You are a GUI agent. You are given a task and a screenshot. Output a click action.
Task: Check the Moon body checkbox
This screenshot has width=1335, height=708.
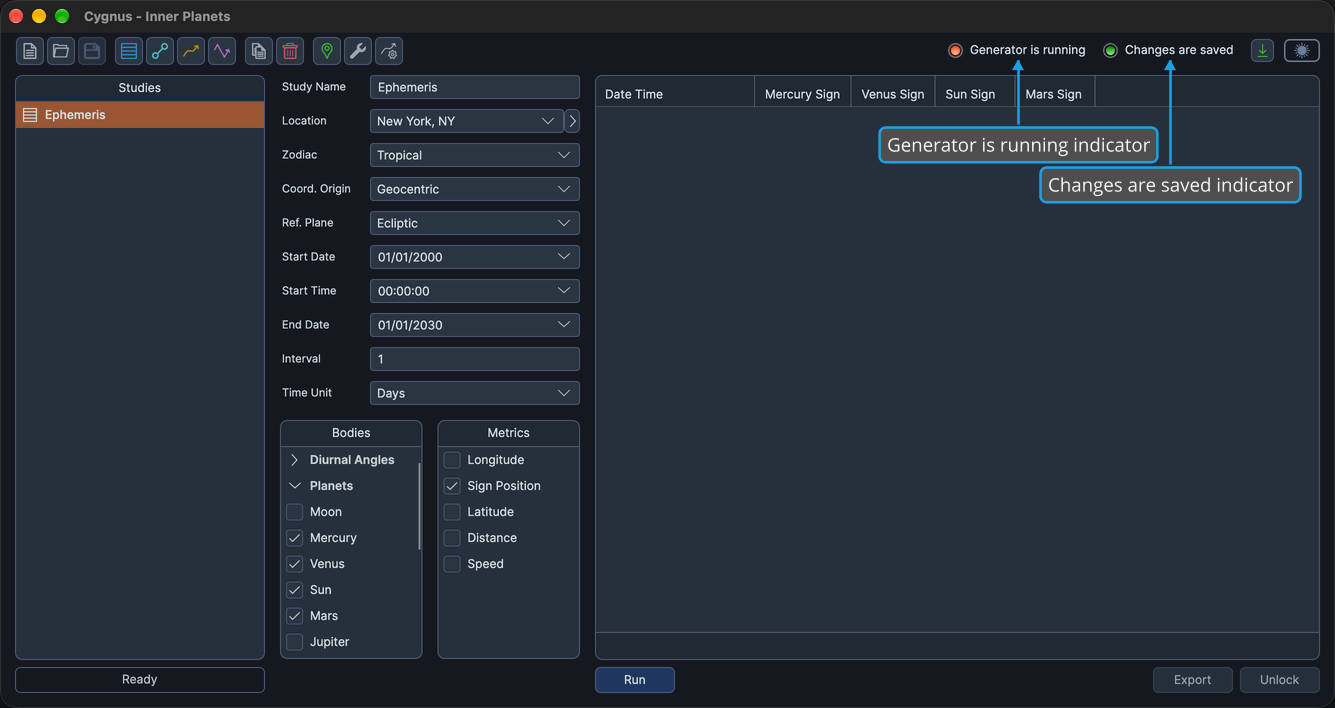tap(295, 512)
